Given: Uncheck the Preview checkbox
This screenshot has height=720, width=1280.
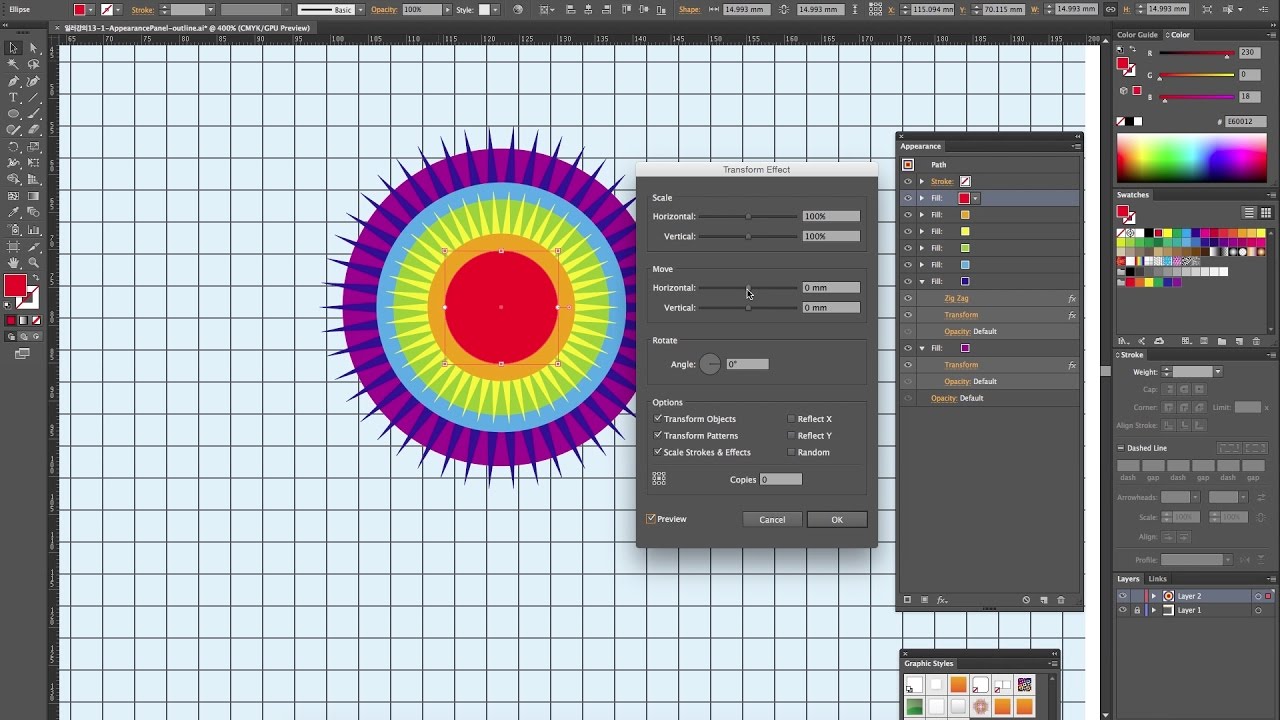Looking at the screenshot, I should [x=651, y=519].
